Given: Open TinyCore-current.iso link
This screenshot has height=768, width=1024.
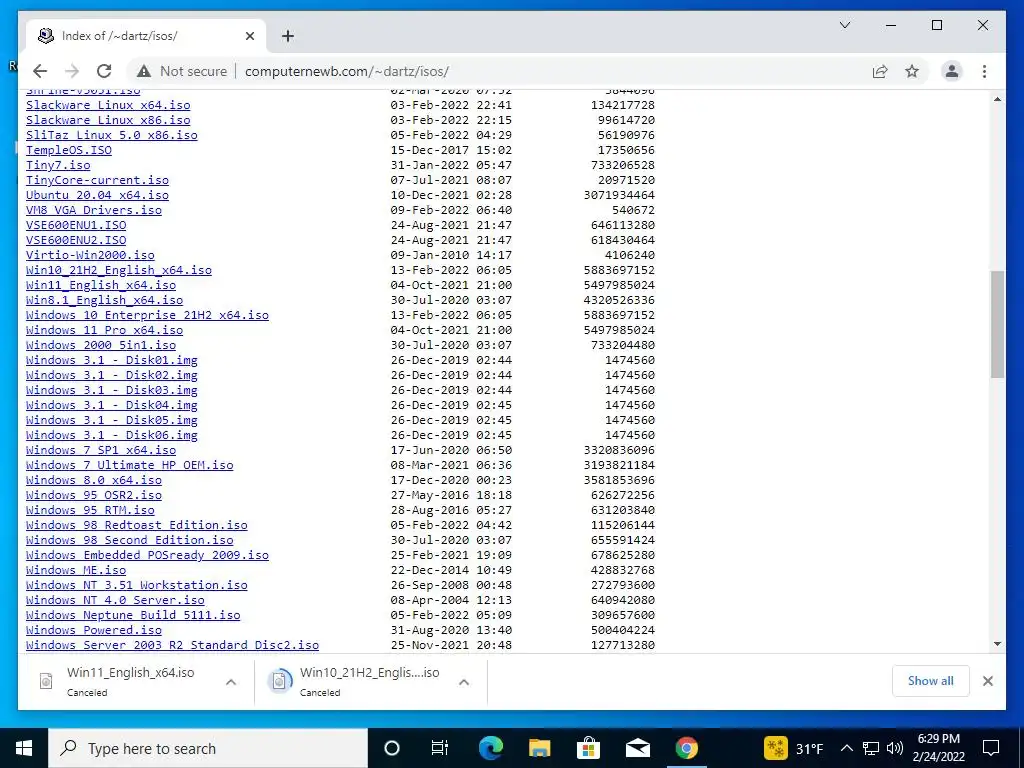Looking at the screenshot, I should coord(97,180).
